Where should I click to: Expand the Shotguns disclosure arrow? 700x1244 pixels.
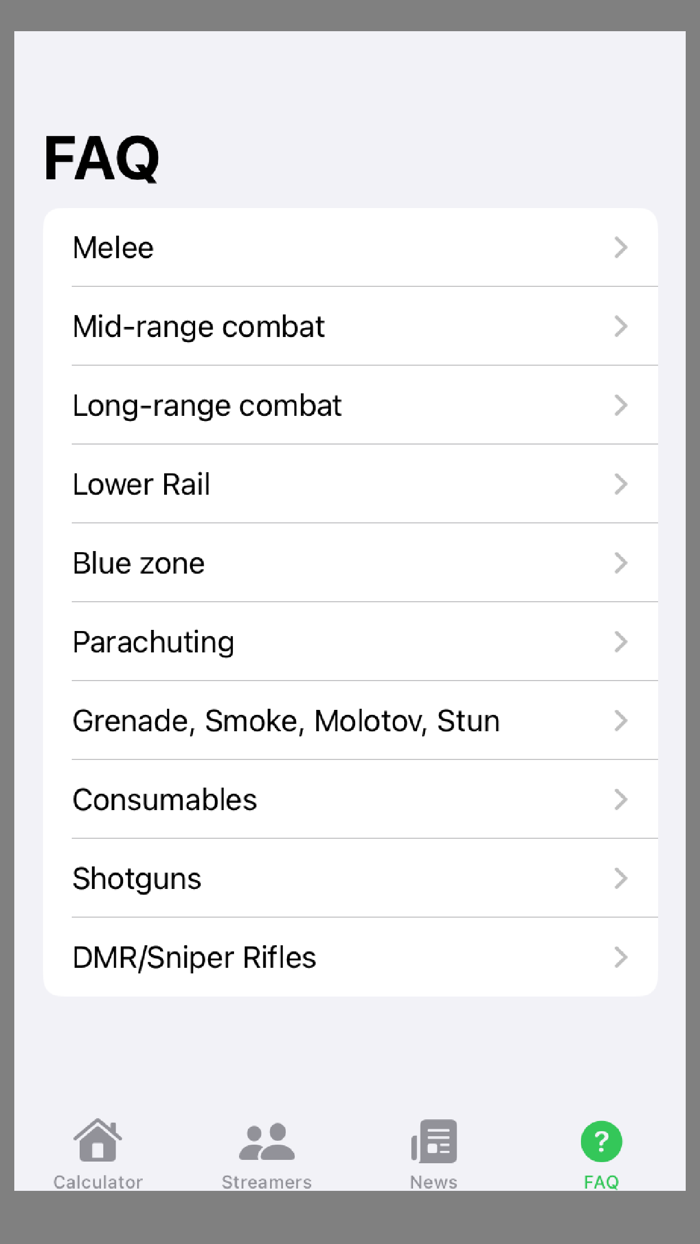tap(621, 878)
